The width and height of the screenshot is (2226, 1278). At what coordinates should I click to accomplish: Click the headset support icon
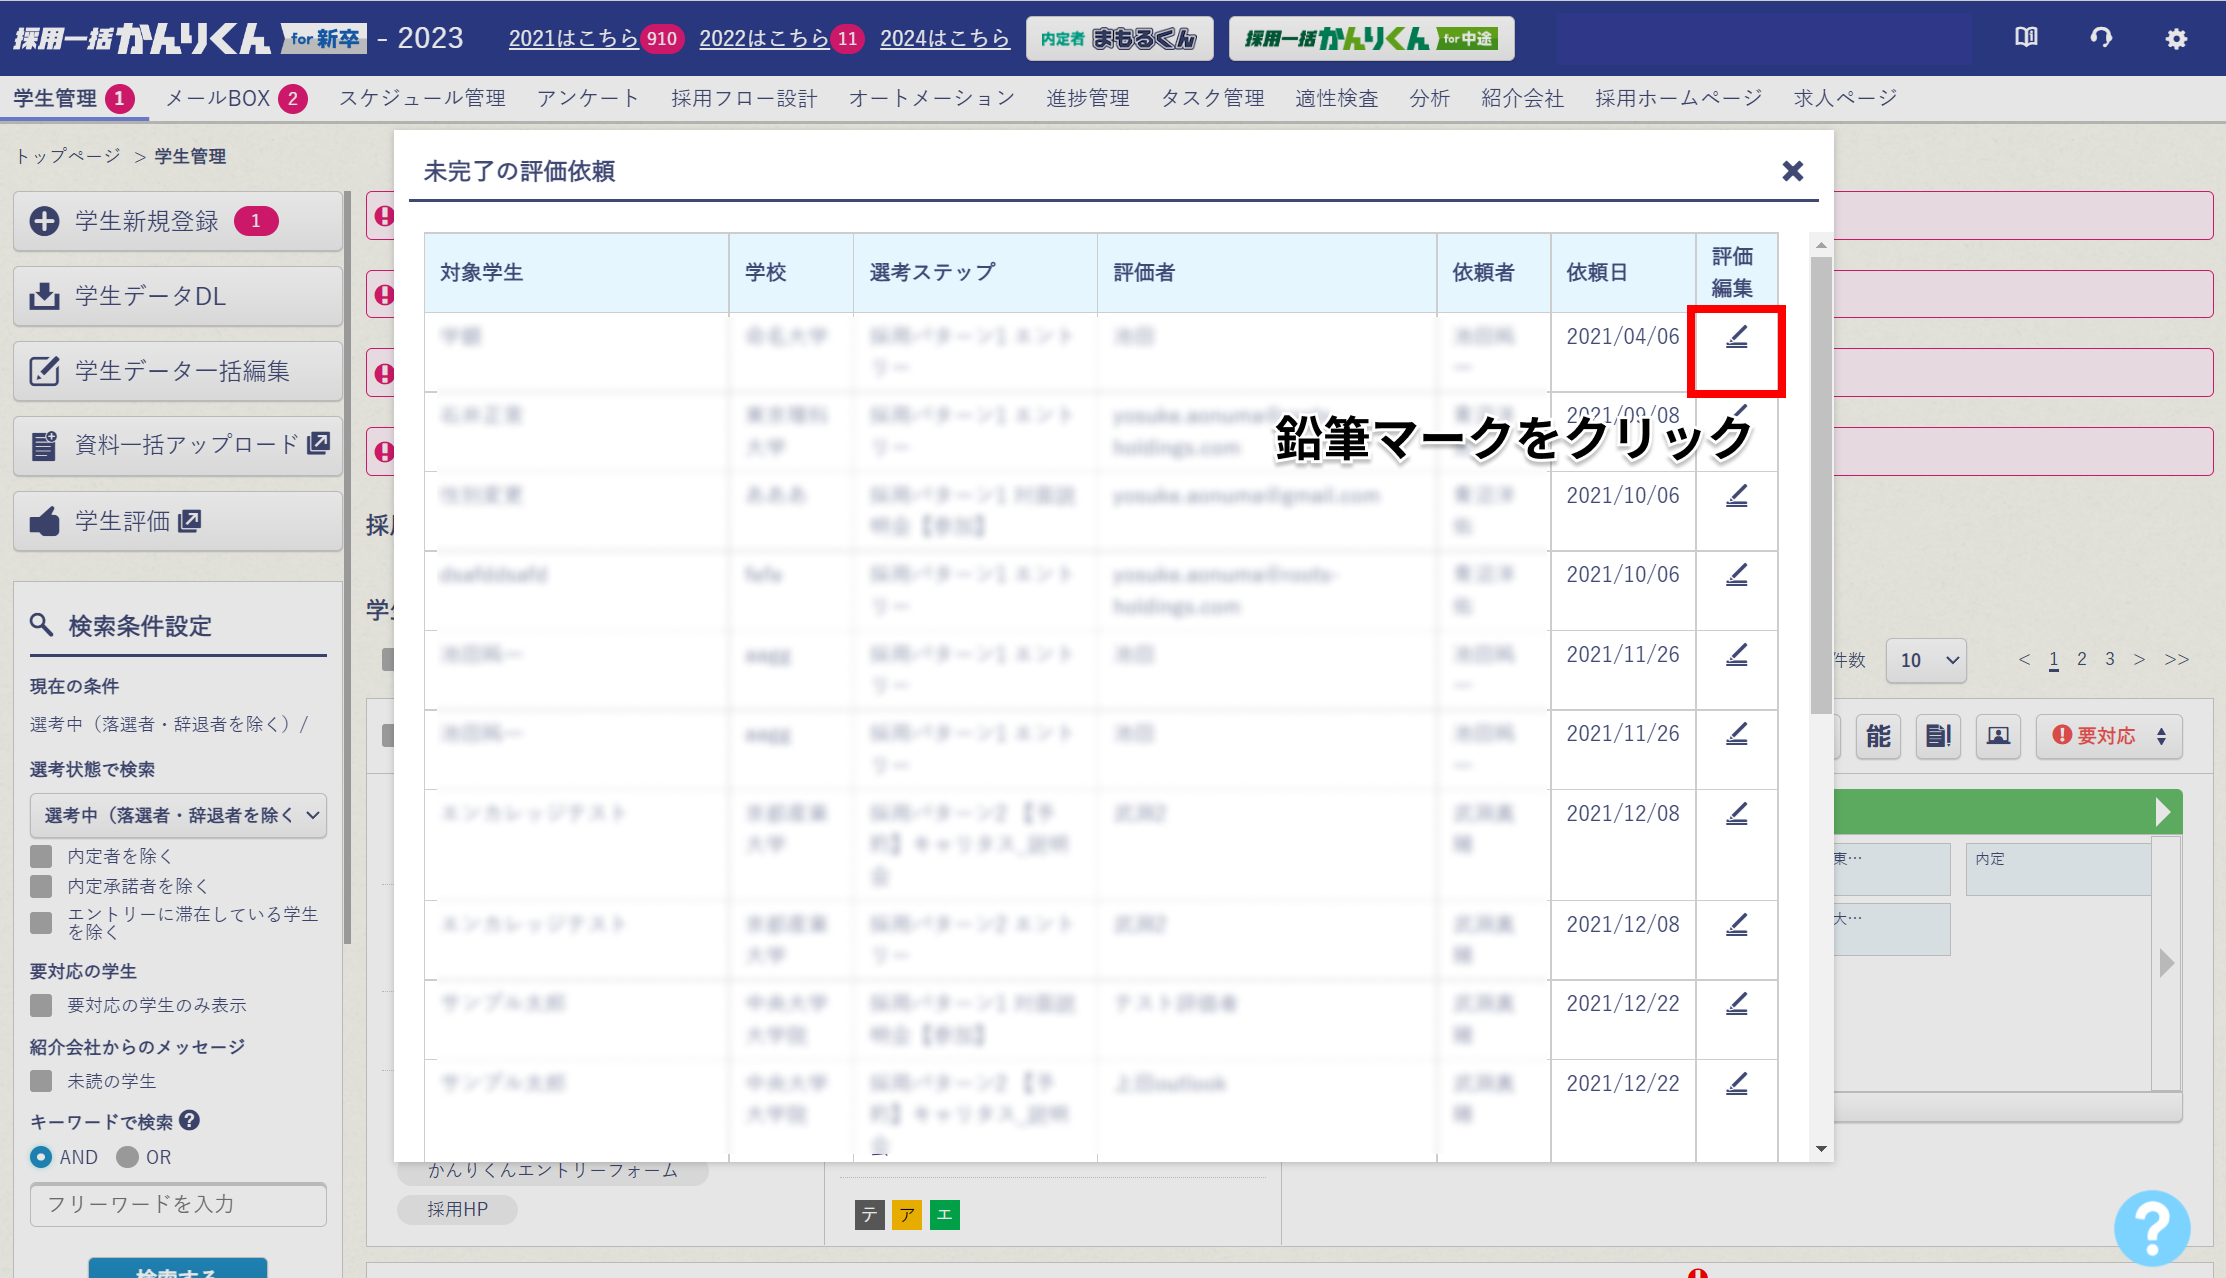2101,38
